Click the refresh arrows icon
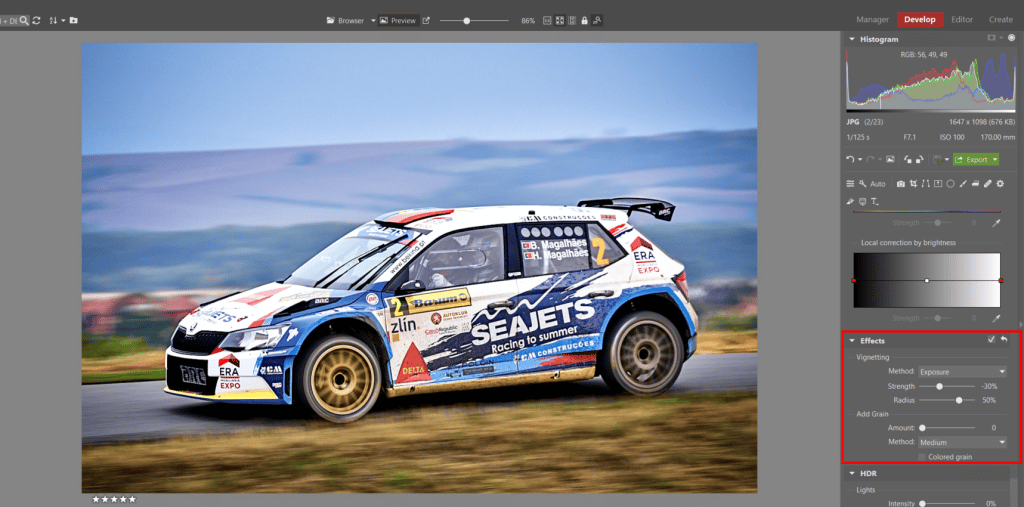 click(36, 20)
